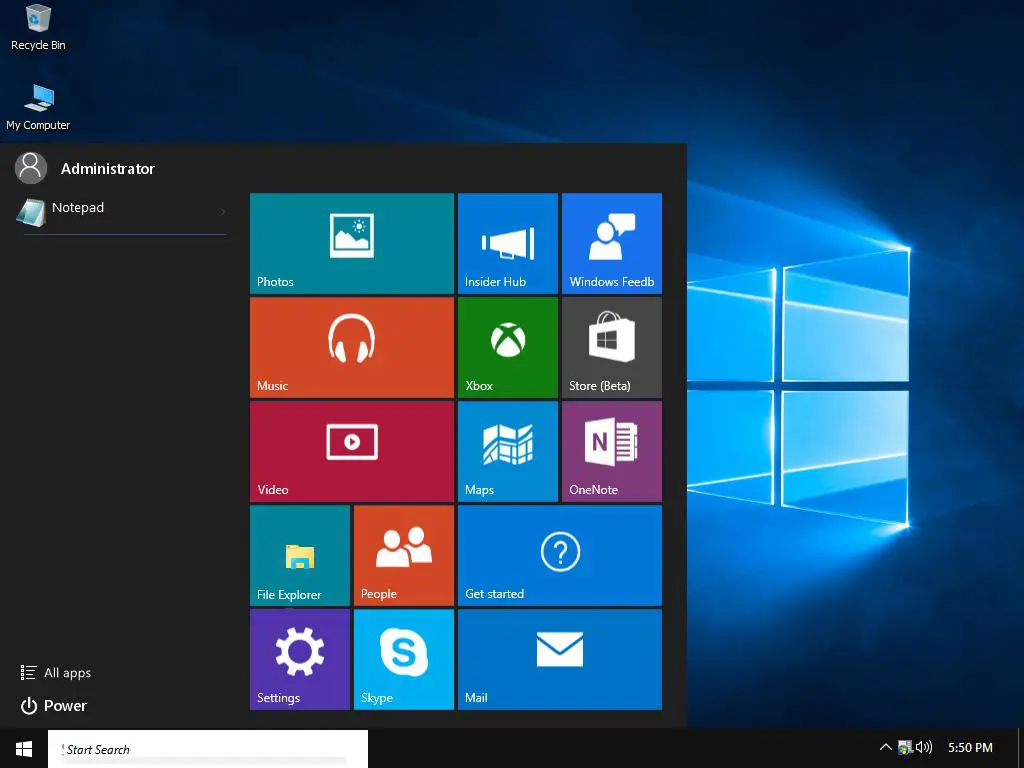Open the Power options
The image size is (1024, 768).
pyautogui.click(x=54, y=706)
